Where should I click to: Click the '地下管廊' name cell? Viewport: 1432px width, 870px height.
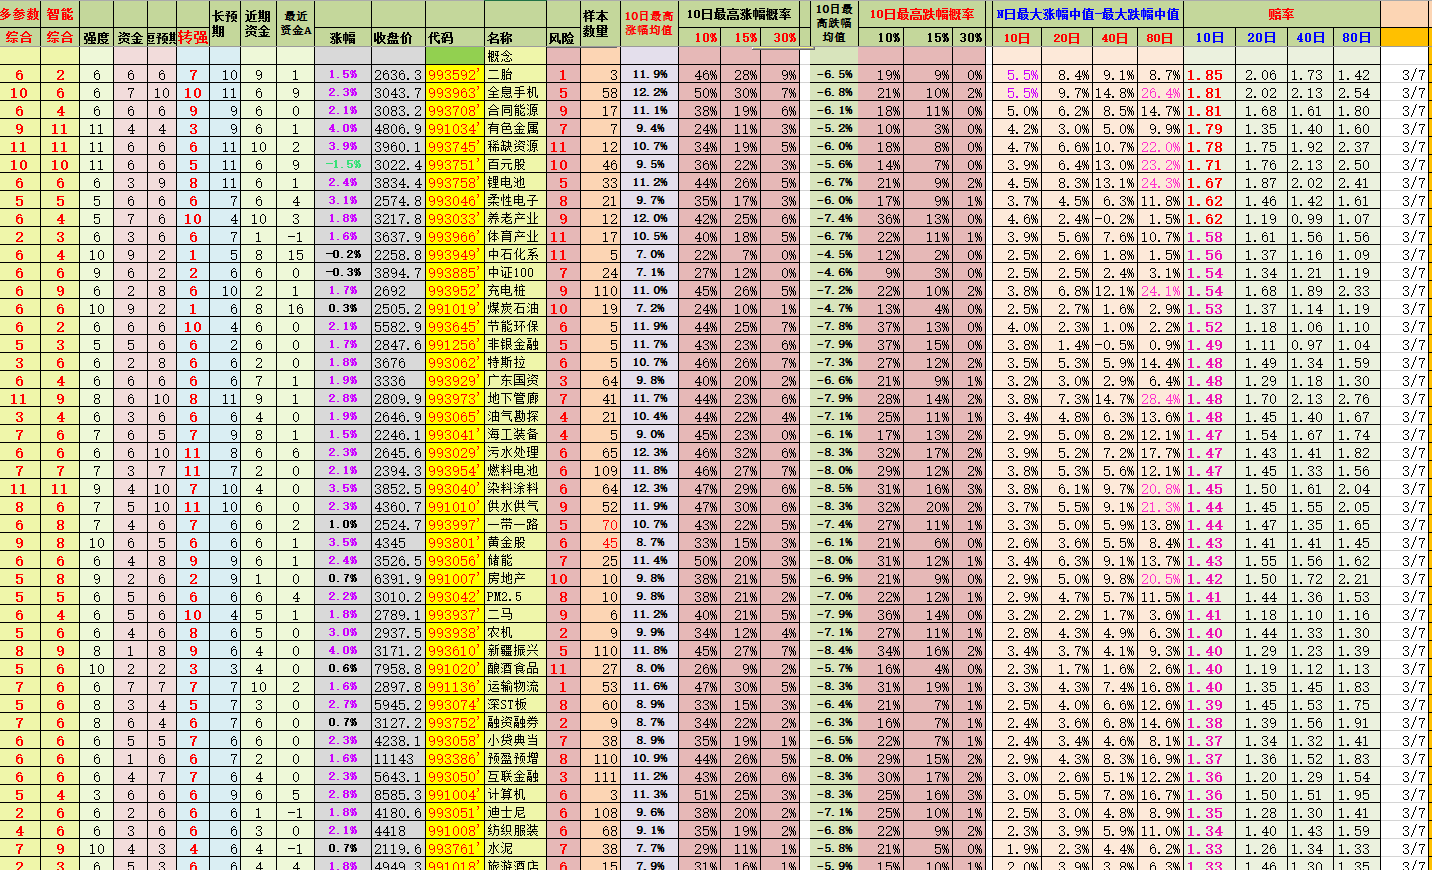coord(515,399)
